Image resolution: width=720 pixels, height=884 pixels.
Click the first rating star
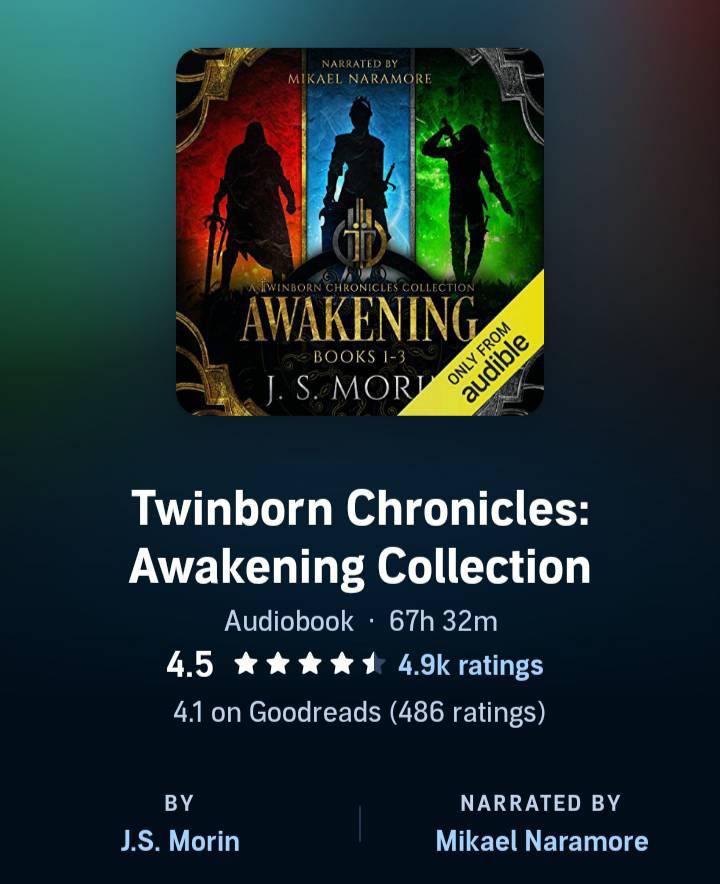(245, 664)
